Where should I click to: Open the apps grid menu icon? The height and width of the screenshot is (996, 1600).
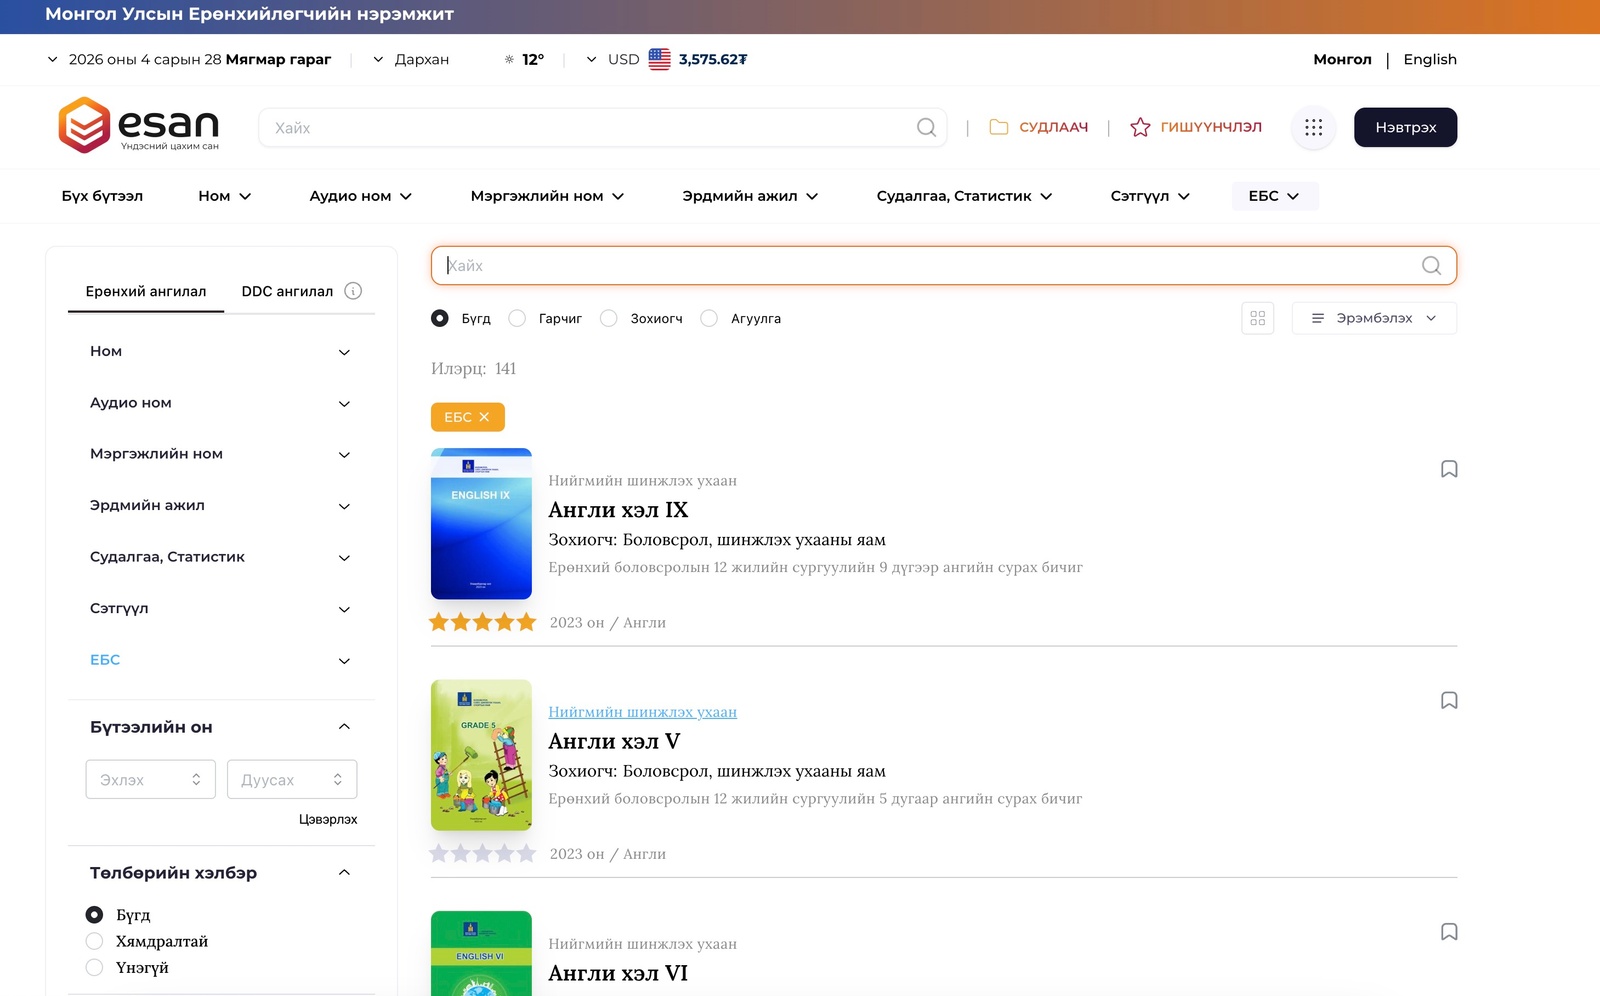click(x=1313, y=128)
